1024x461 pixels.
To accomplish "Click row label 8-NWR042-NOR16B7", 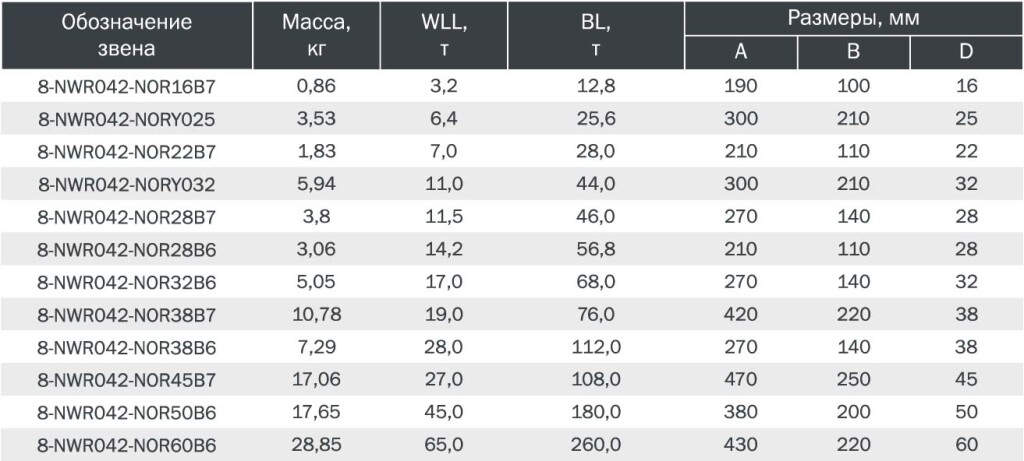I will click(127, 87).
